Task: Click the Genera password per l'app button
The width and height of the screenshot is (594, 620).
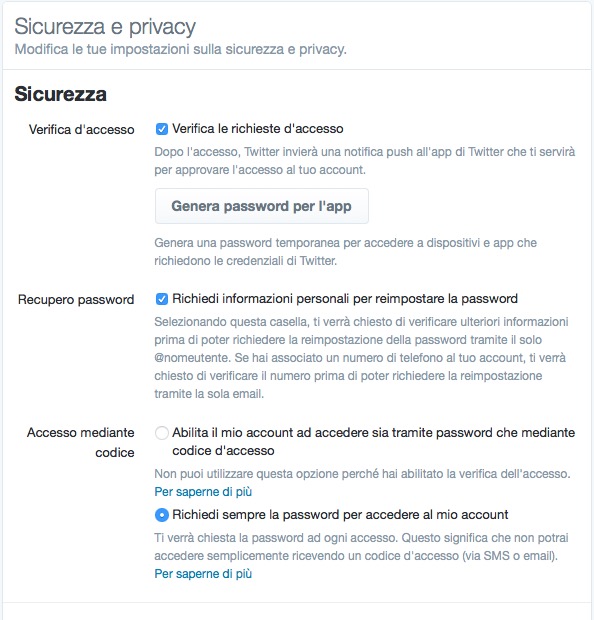Action: [x=261, y=206]
